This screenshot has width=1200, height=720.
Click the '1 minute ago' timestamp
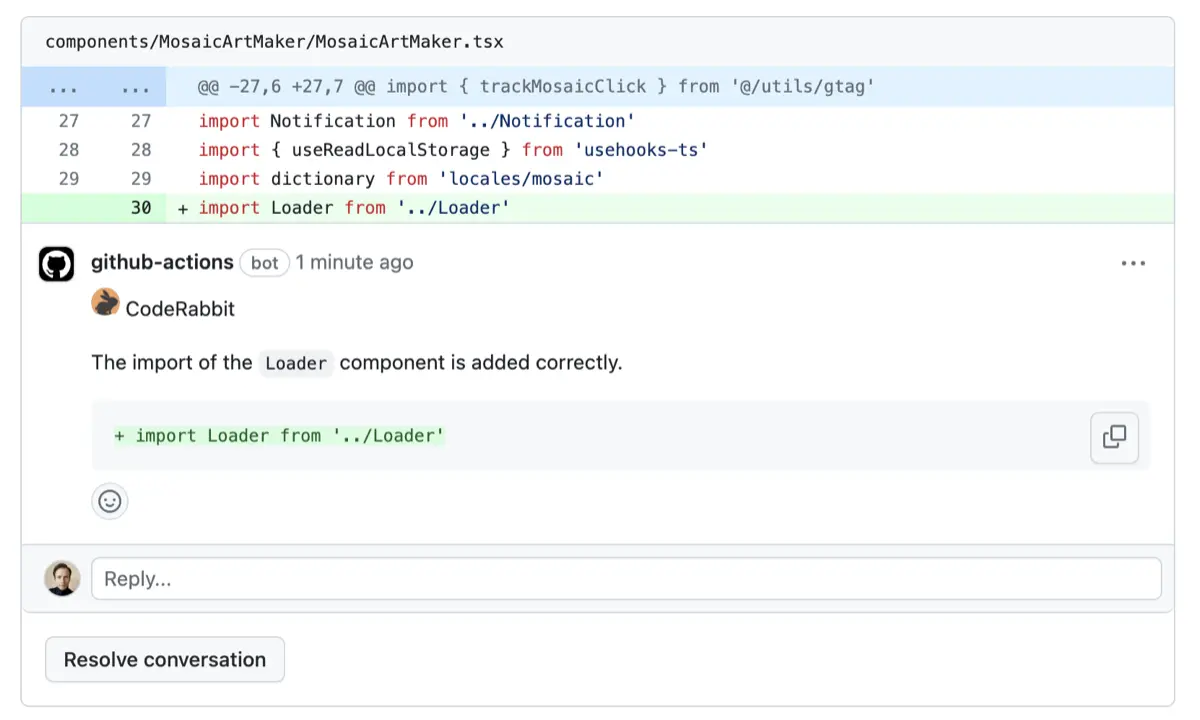tap(354, 262)
